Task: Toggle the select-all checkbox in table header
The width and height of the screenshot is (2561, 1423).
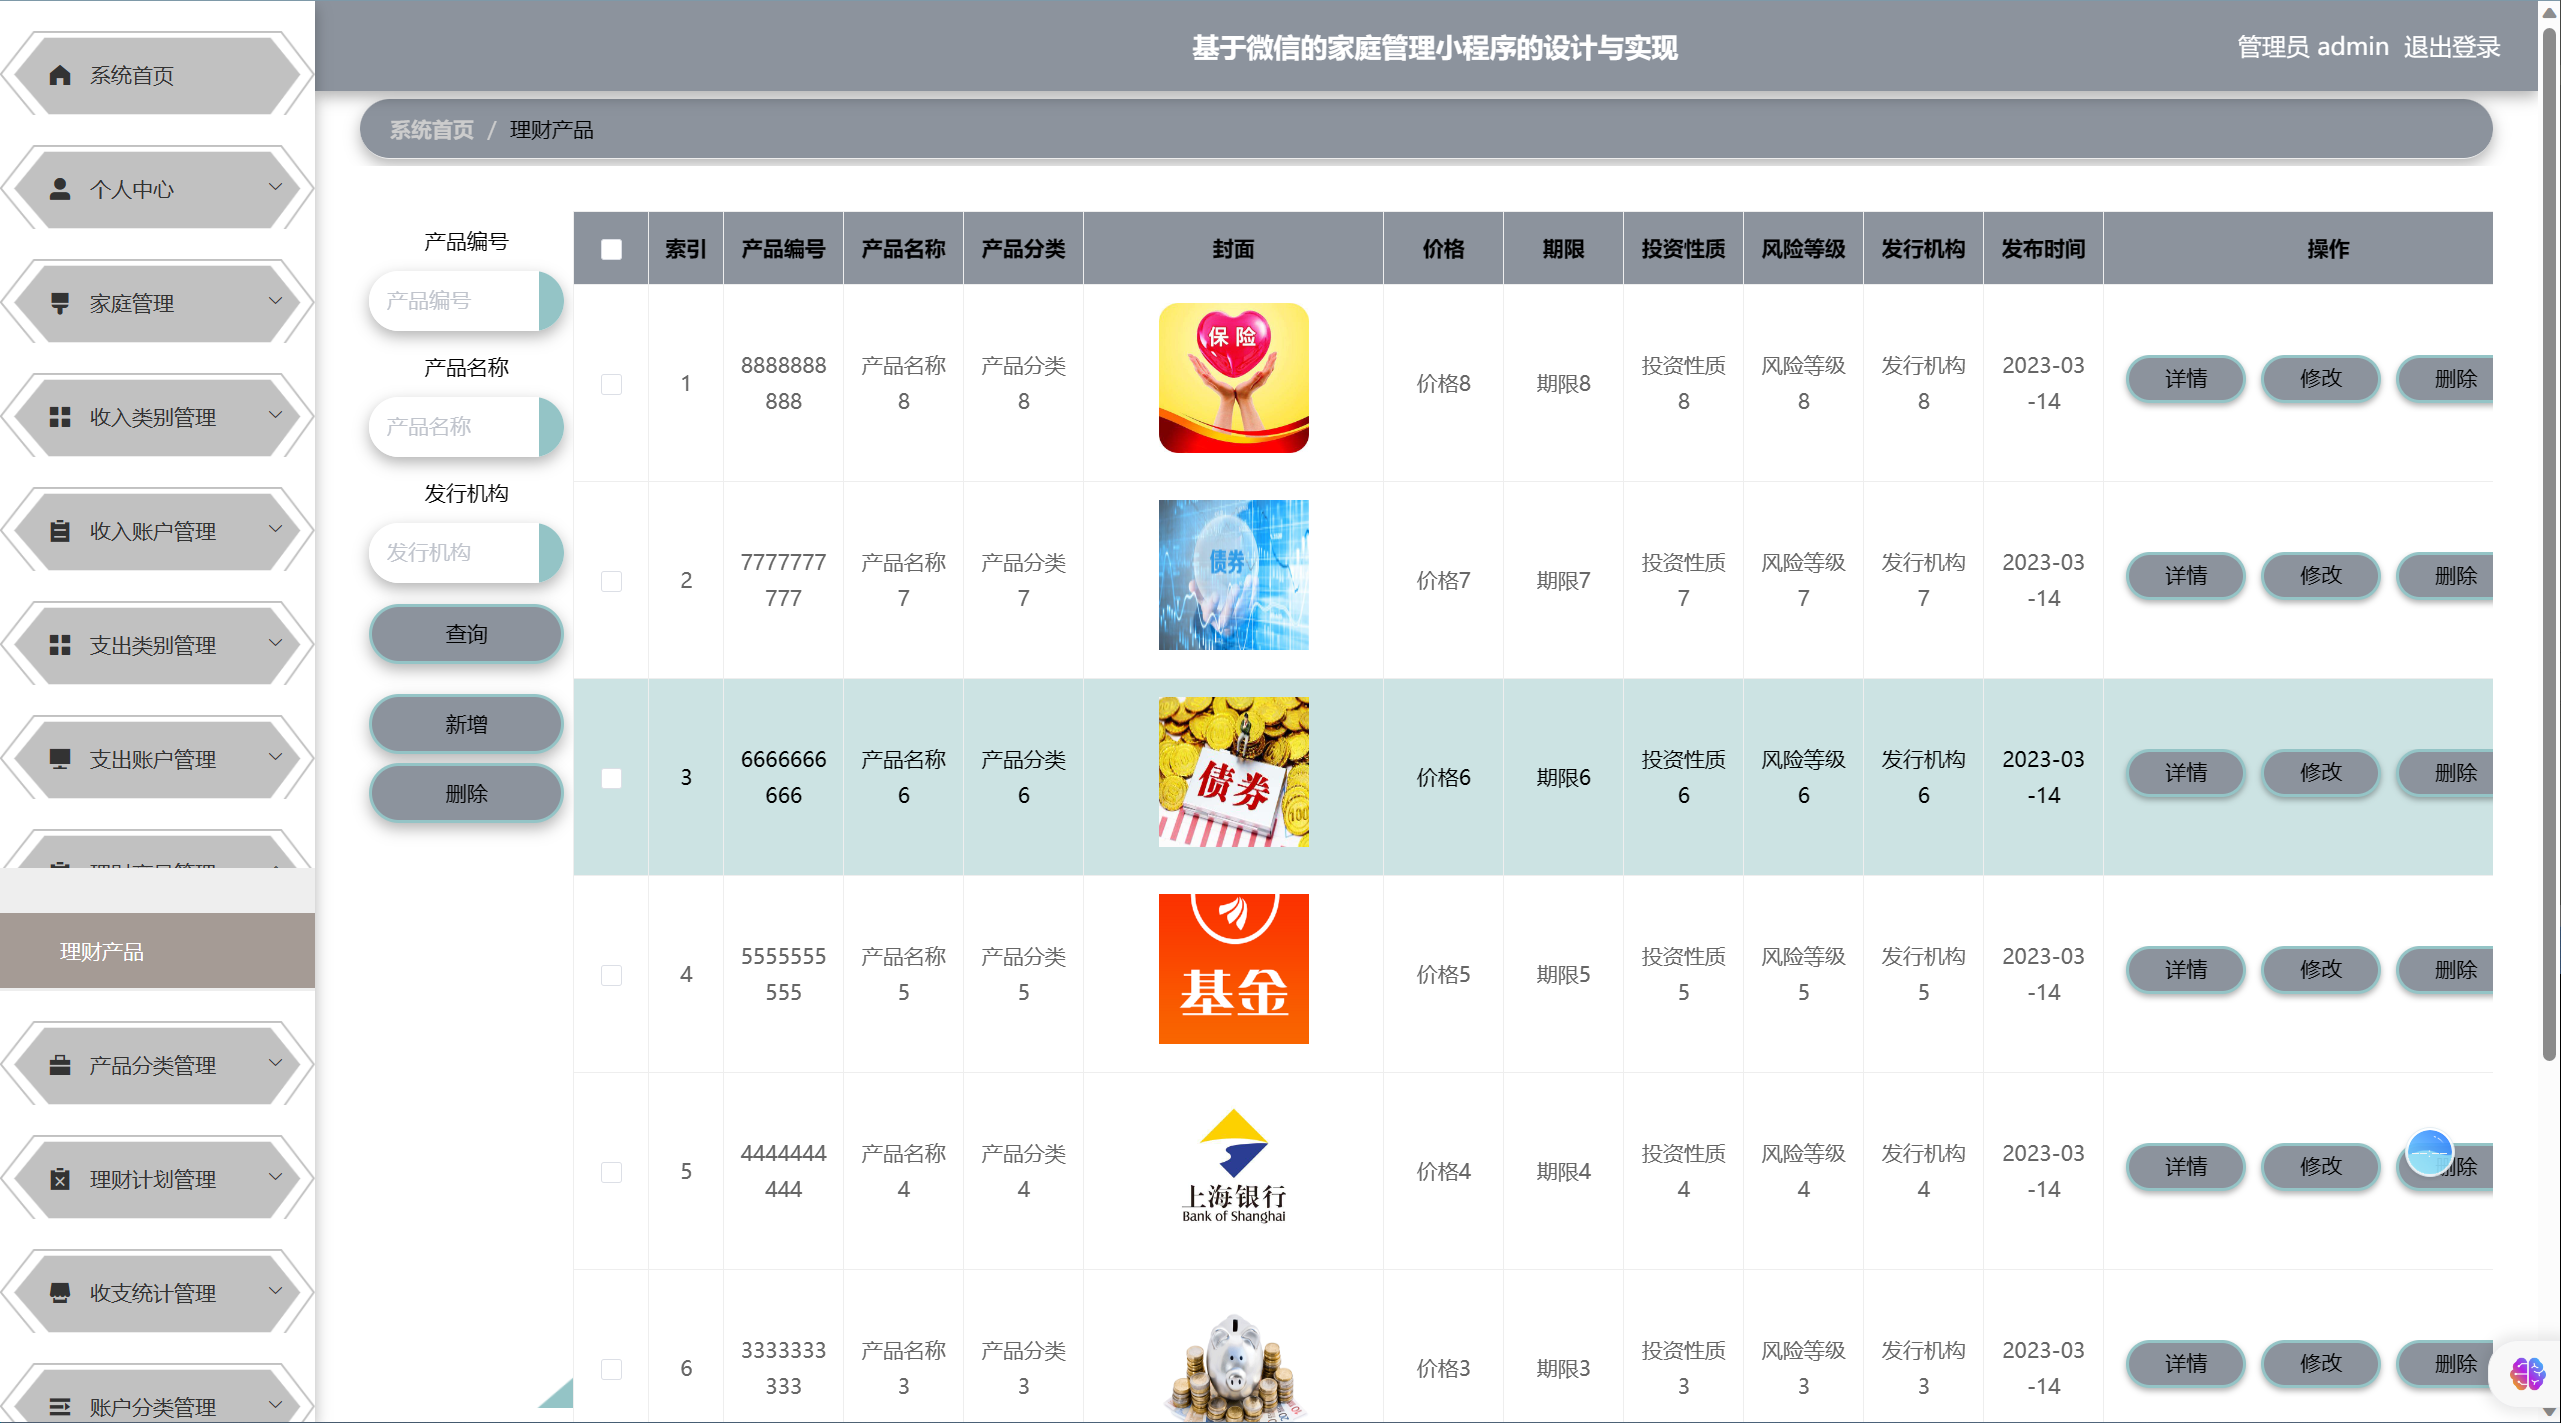Action: [x=611, y=247]
